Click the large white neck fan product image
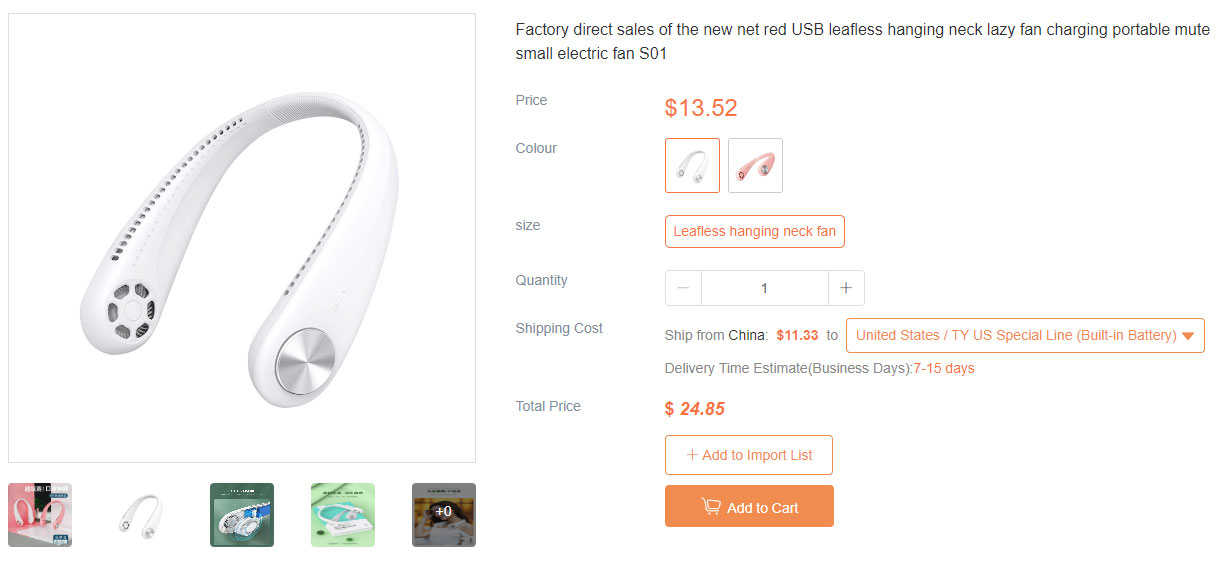This screenshot has width=1226, height=564. 242,238
